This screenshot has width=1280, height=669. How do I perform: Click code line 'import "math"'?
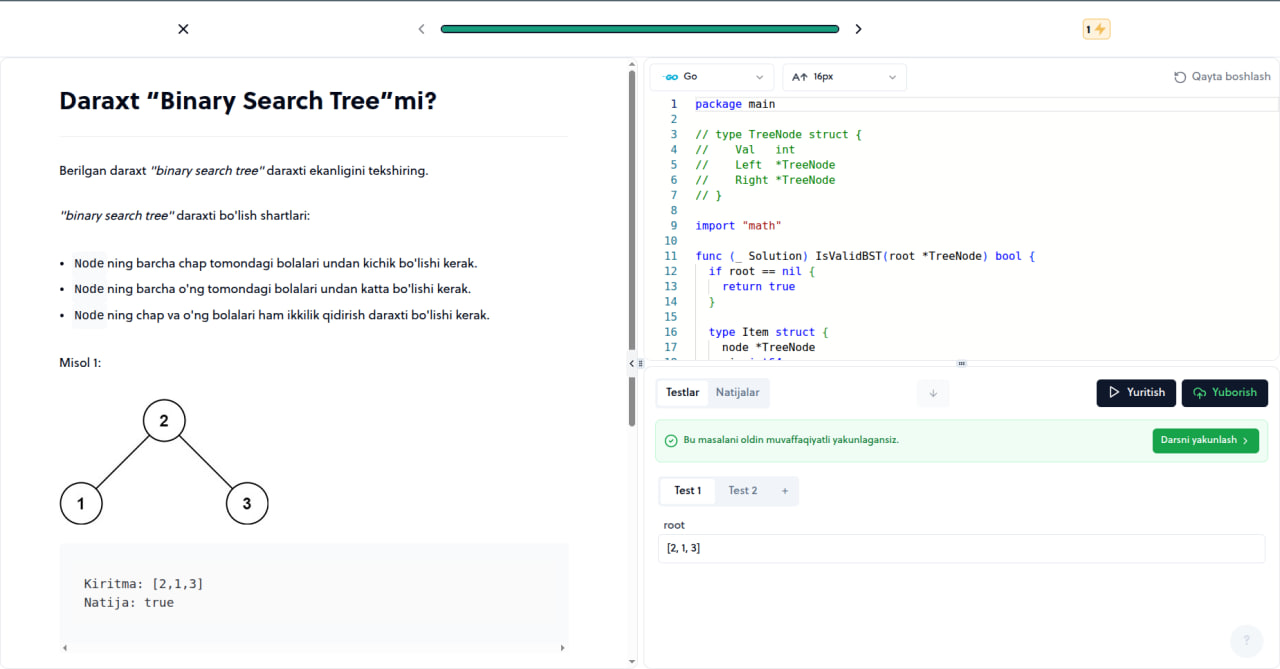pos(738,226)
